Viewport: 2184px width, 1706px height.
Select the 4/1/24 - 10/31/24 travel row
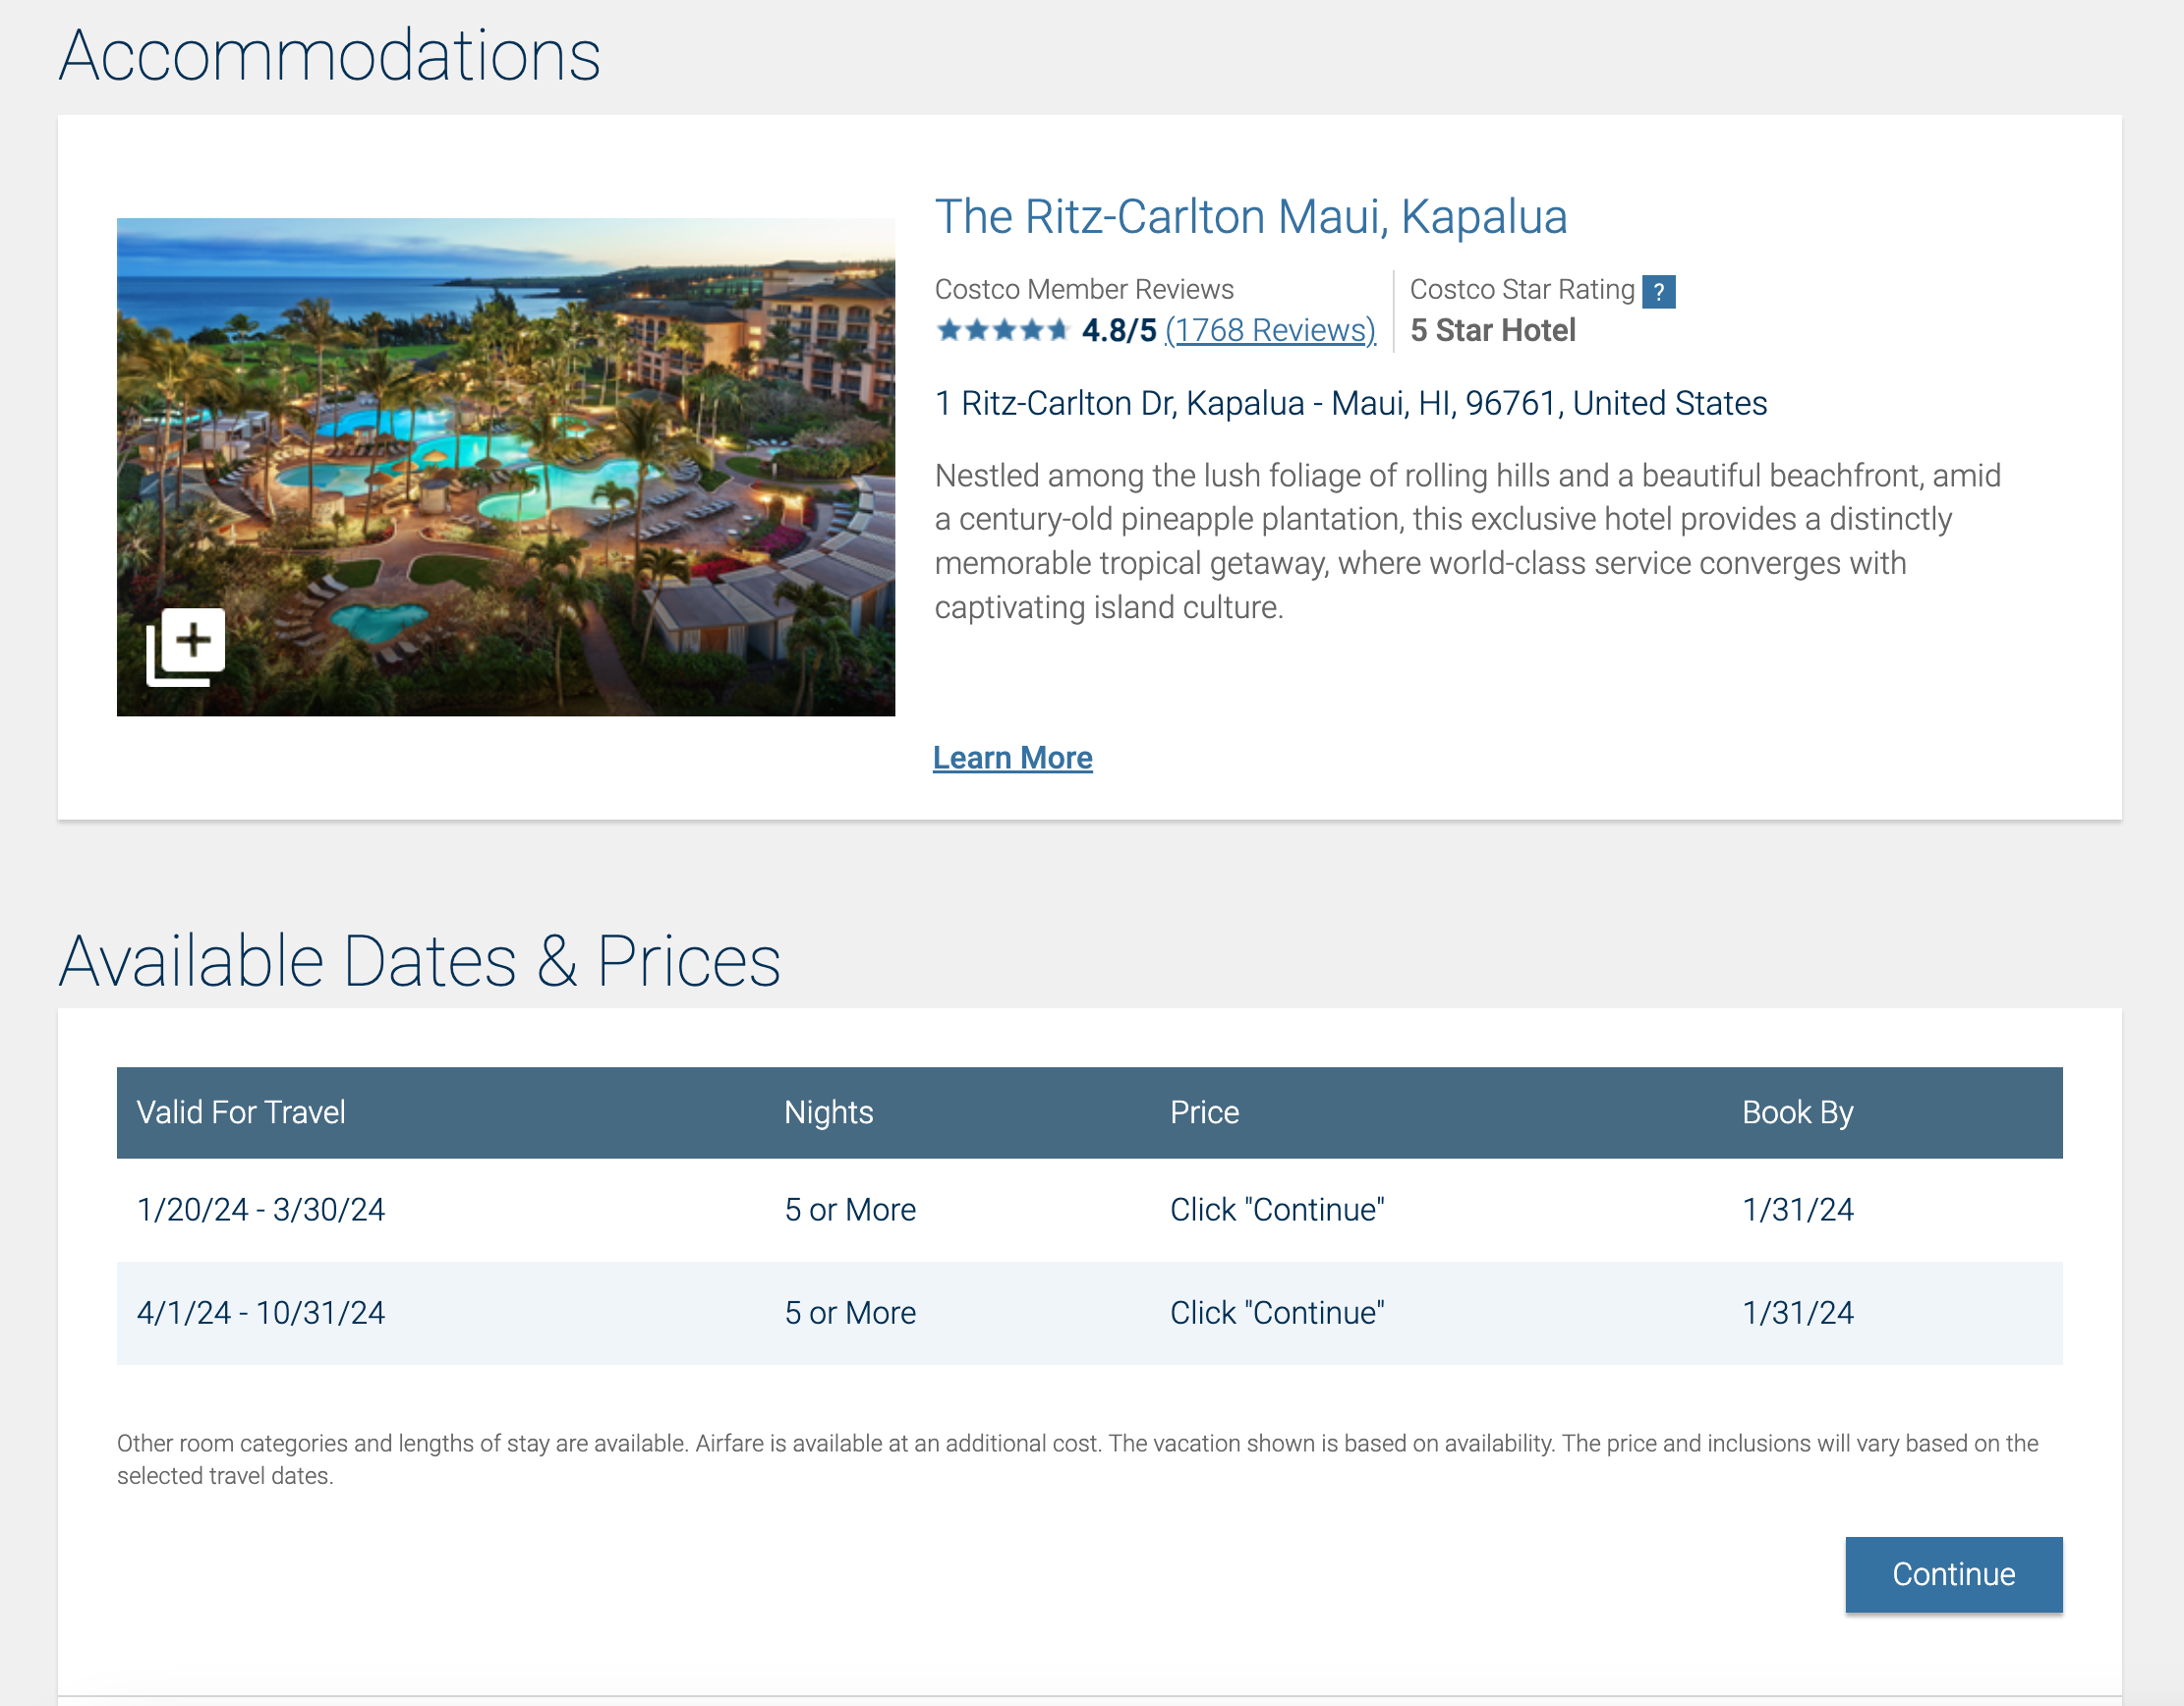pyautogui.click(x=261, y=1313)
